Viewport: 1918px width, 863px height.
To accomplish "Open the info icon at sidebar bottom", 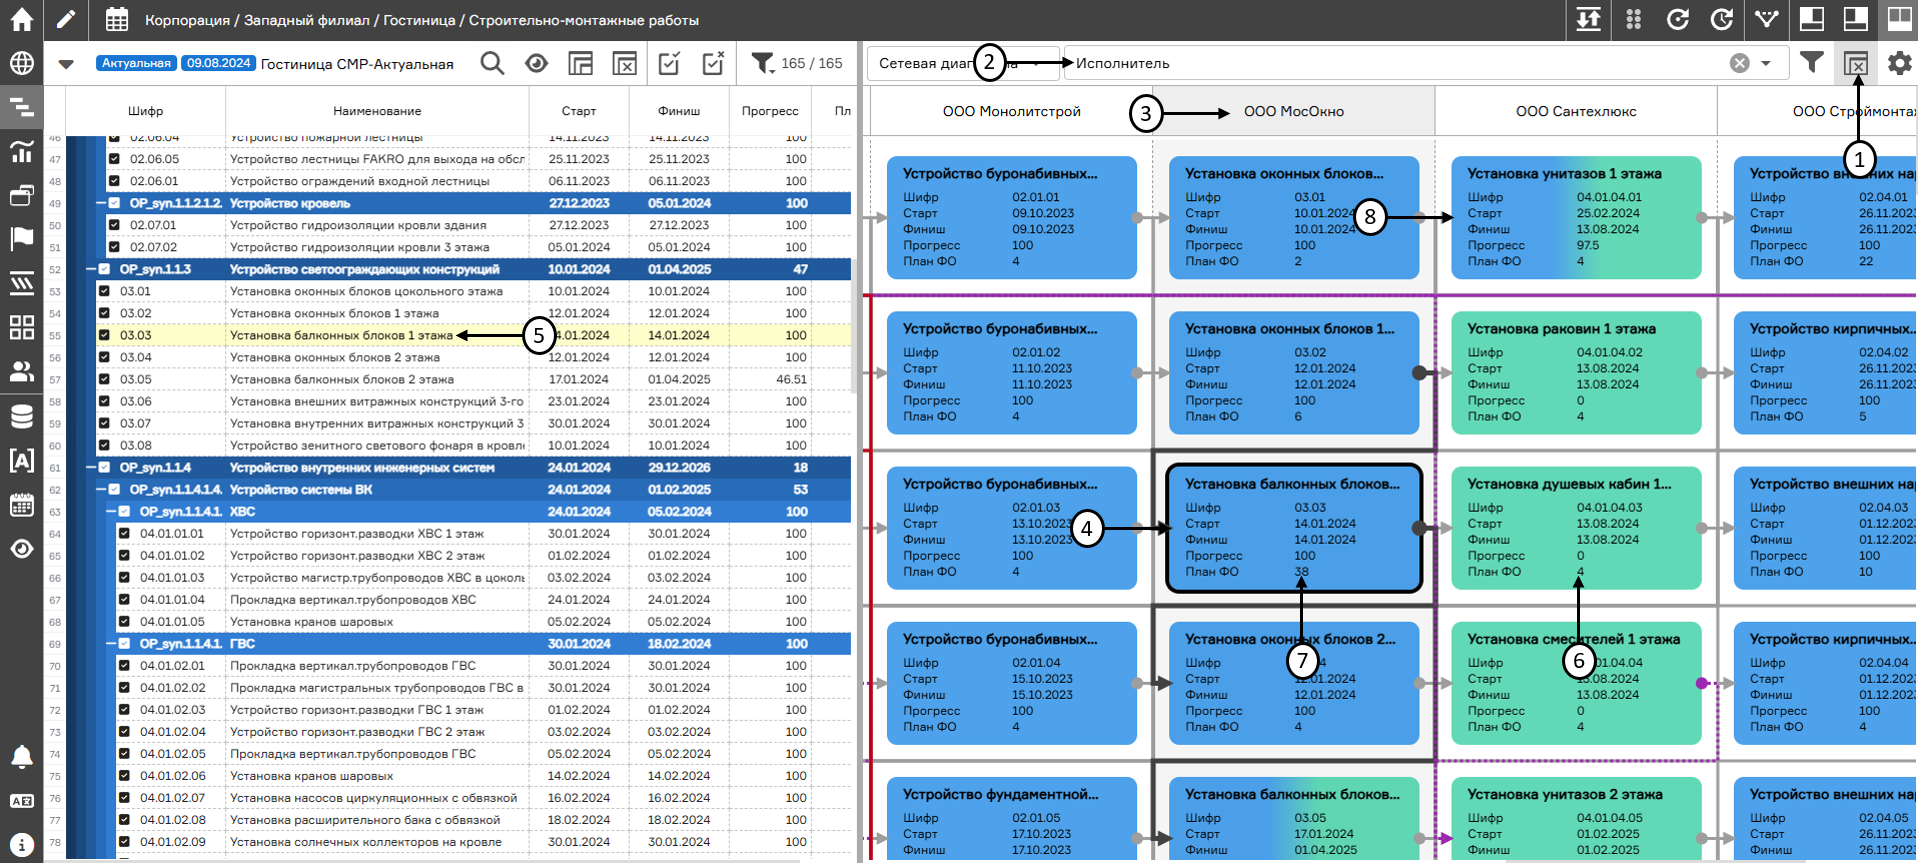I will coord(21,845).
